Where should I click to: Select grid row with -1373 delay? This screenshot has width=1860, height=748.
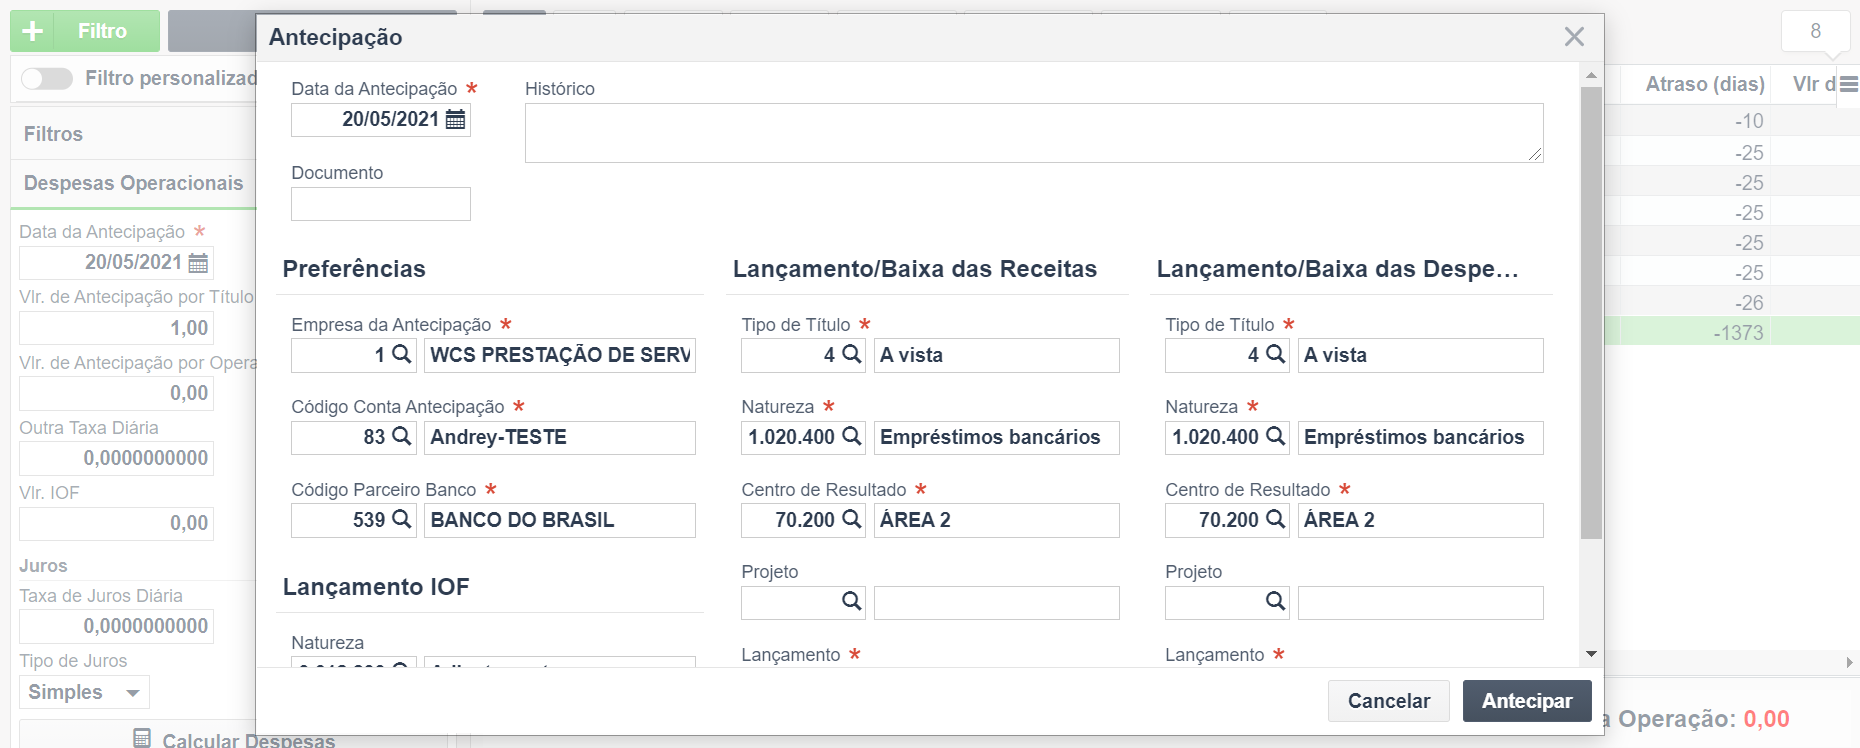point(1732,332)
